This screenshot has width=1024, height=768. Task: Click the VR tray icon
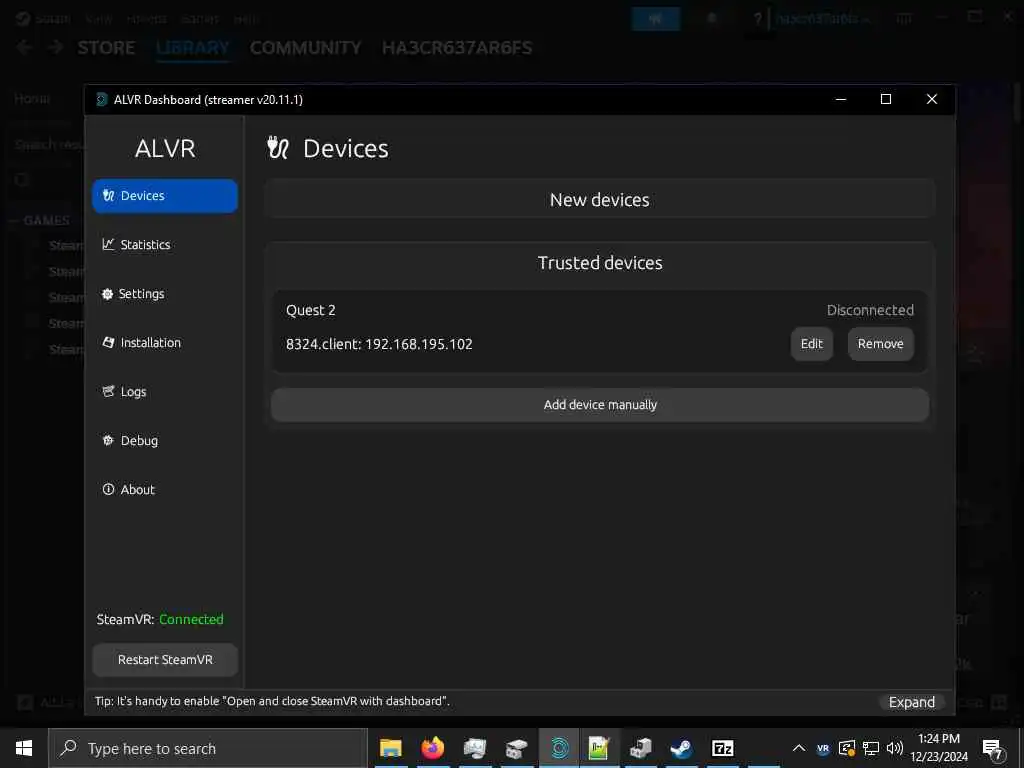(x=823, y=748)
